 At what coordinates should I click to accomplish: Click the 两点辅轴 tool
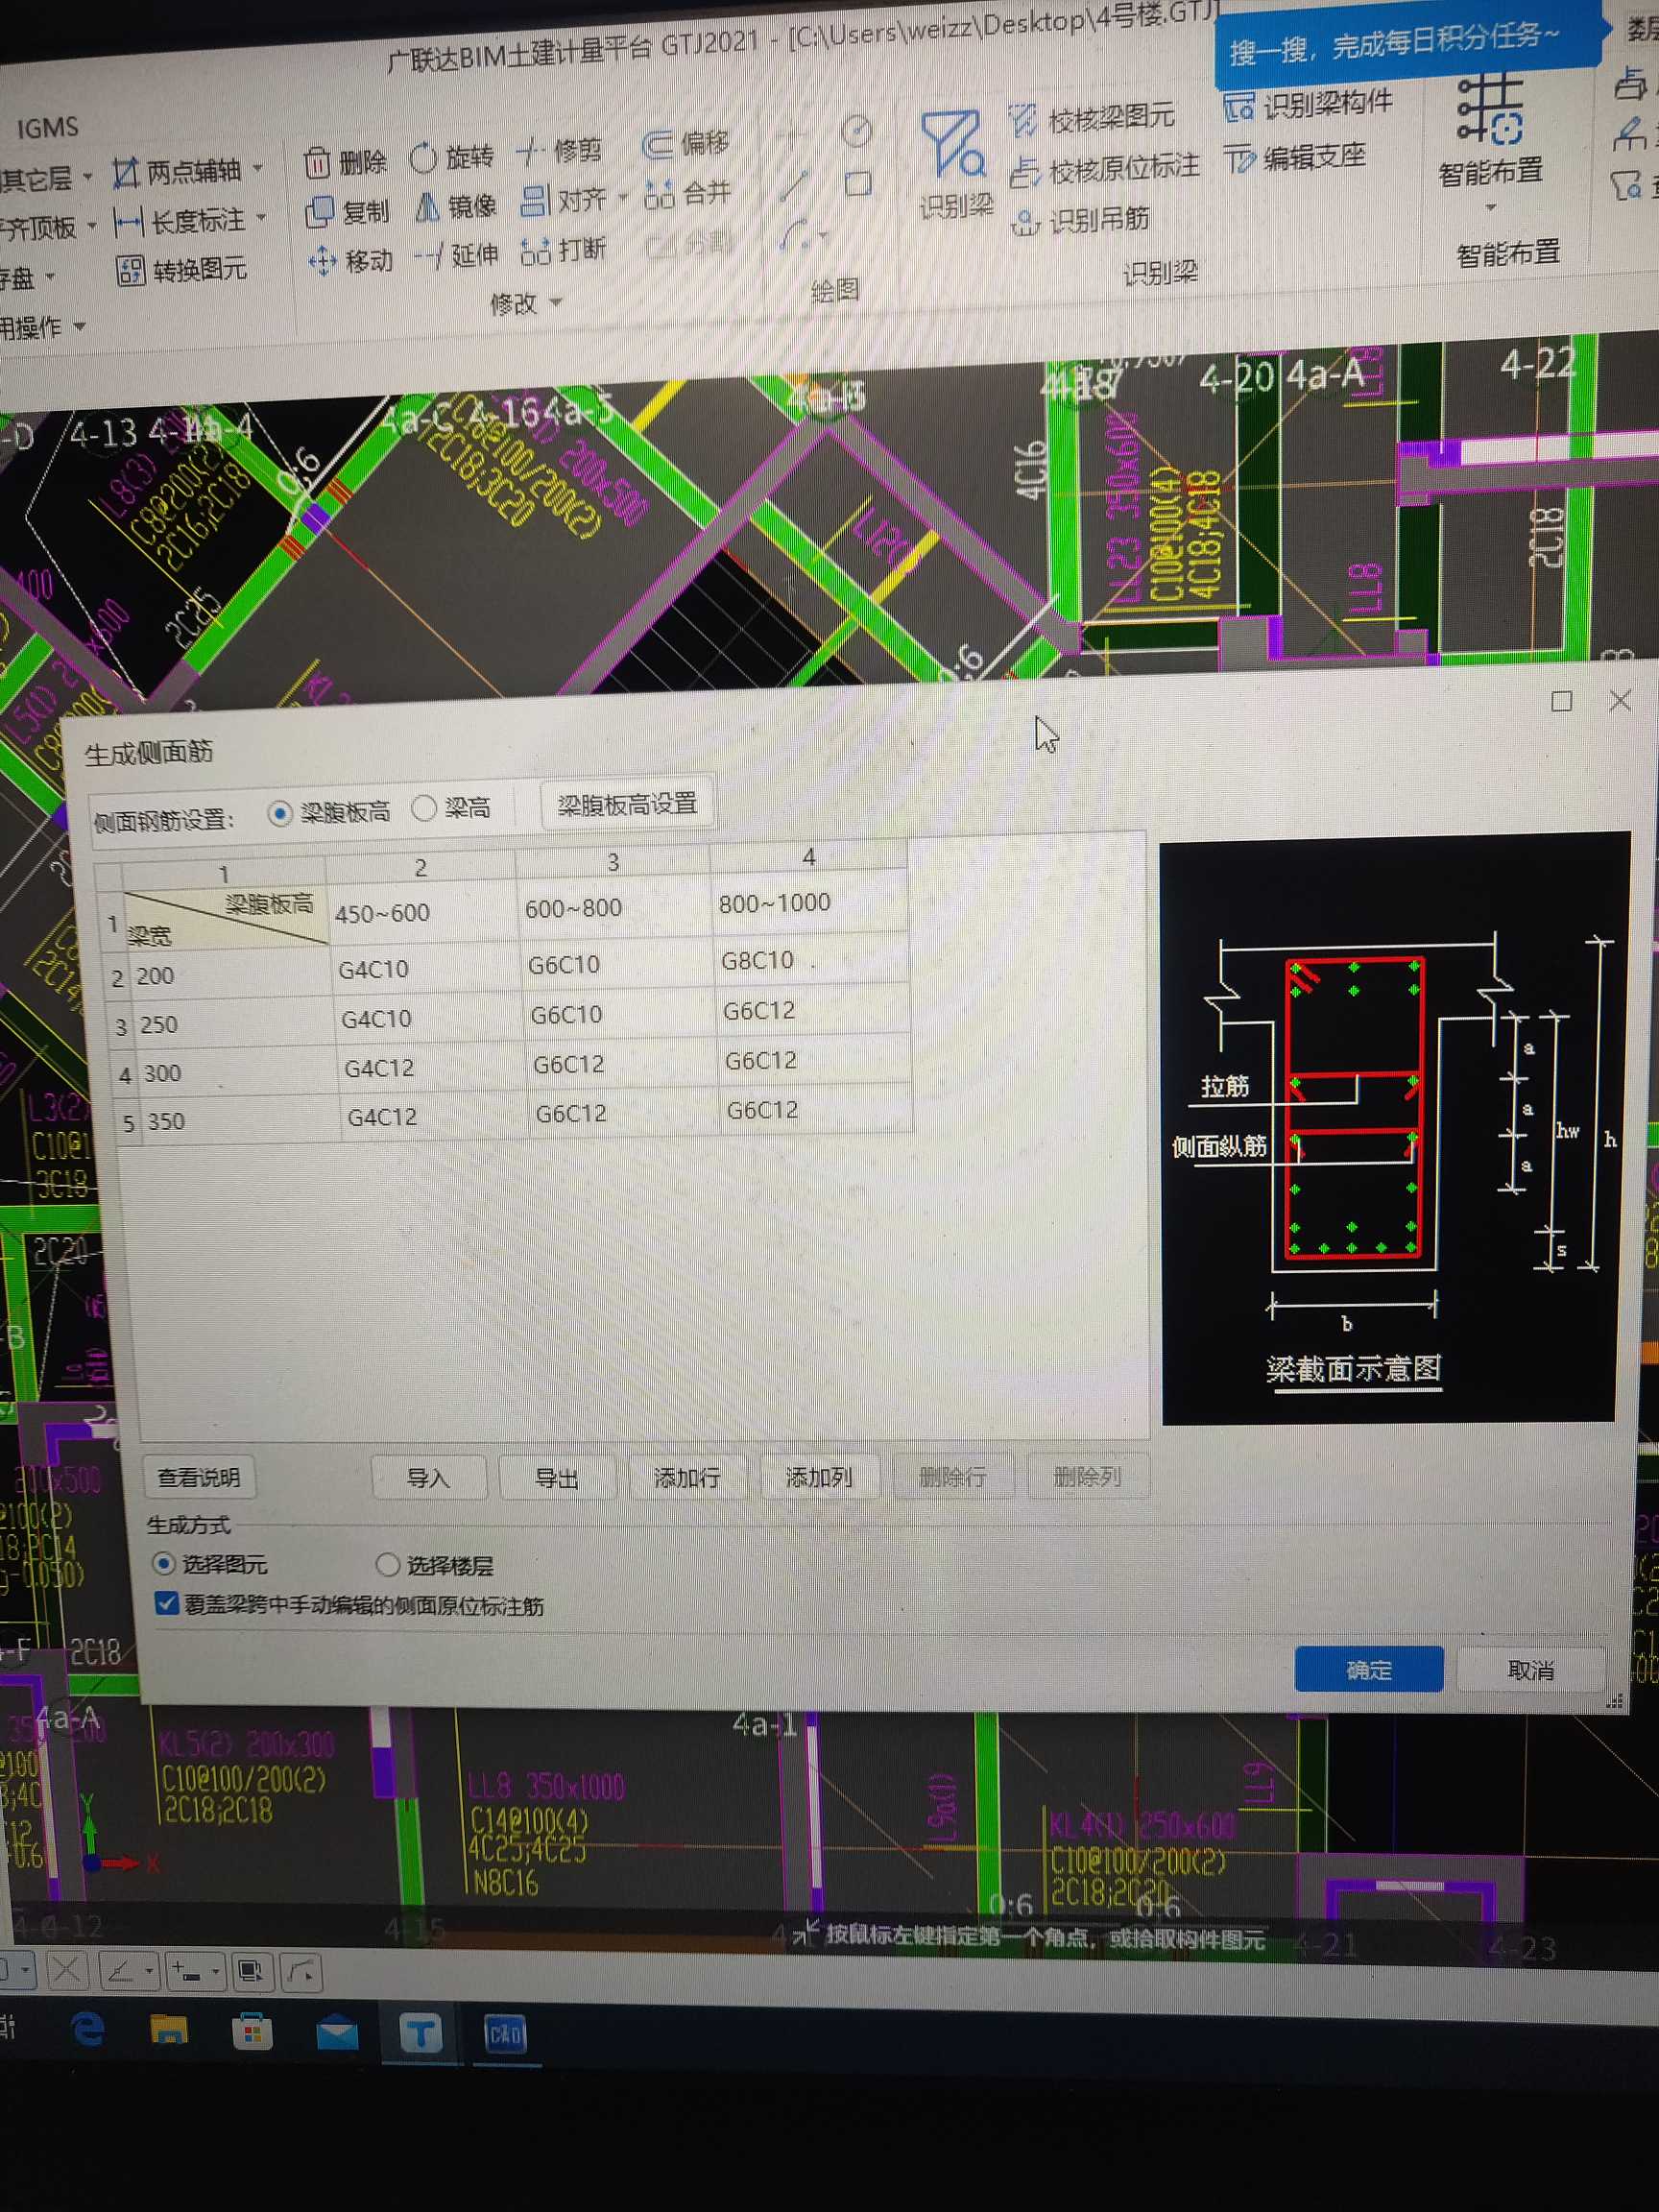tap(176, 171)
